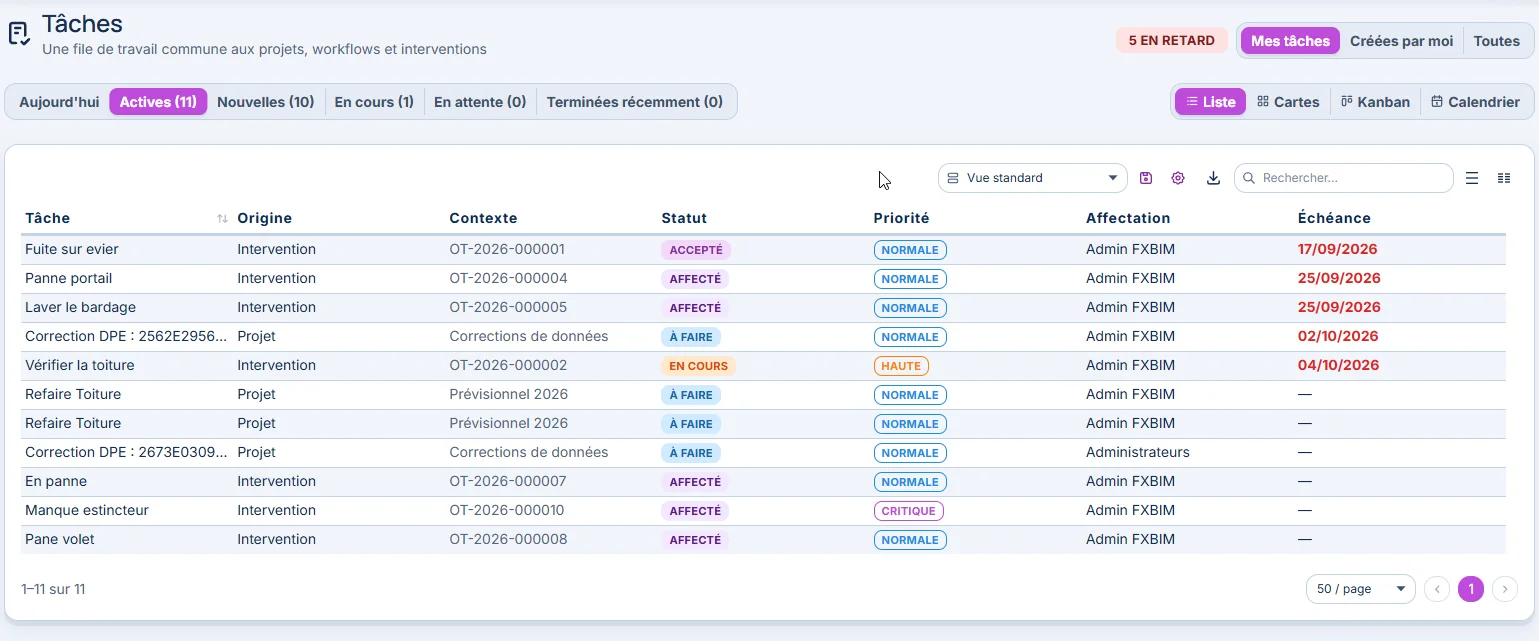Image resolution: width=1539 pixels, height=641 pixels.
Task: Click the Rechercher search field
Action: pyautogui.click(x=1343, y=178)
